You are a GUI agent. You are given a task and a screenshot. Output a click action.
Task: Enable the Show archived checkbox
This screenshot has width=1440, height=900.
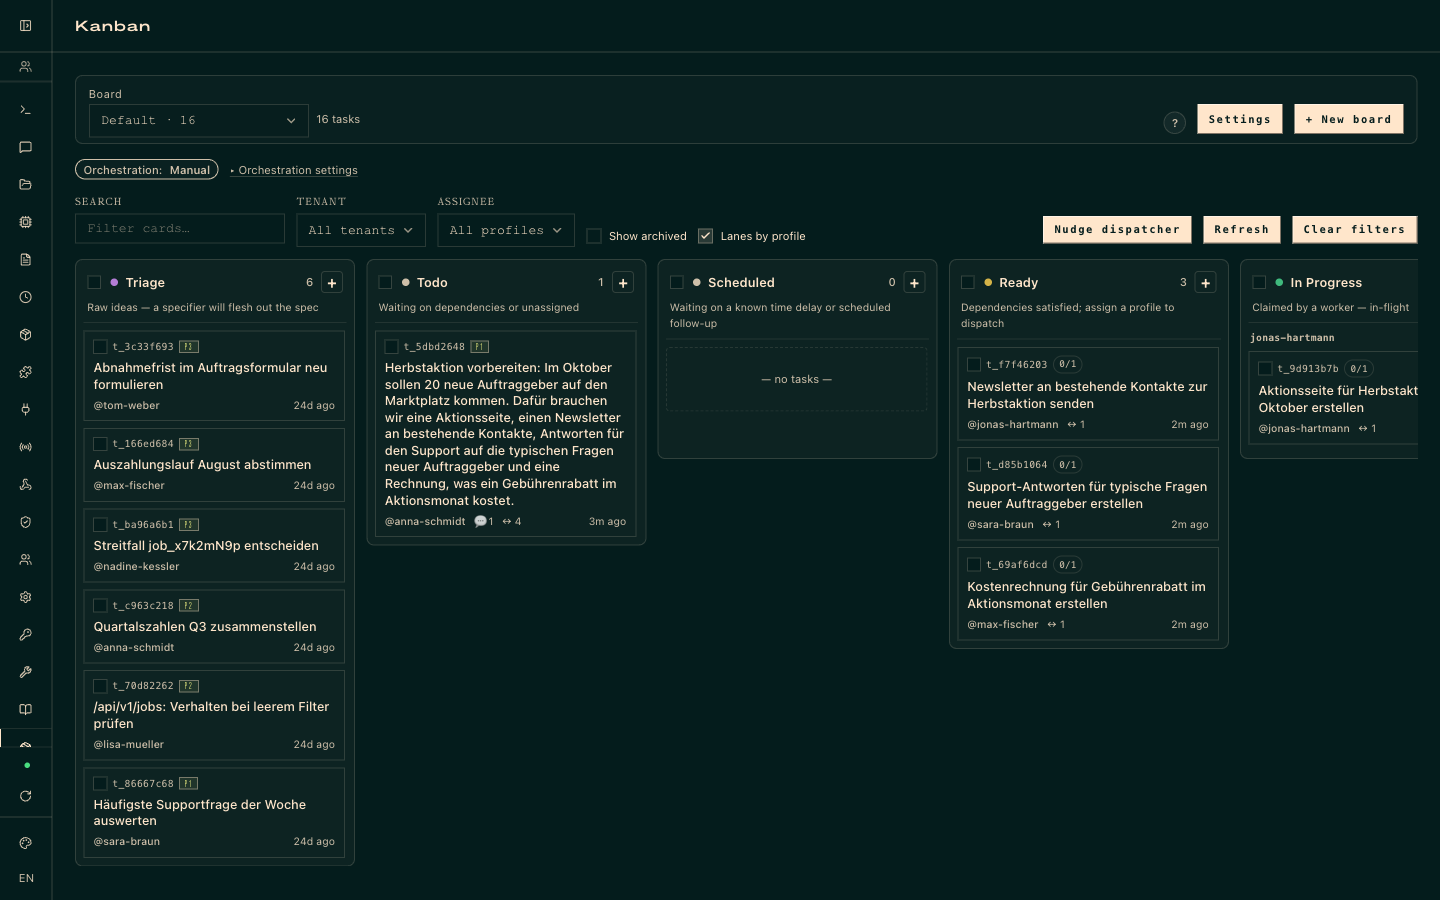pyautogui.click(x=594, y=236)
